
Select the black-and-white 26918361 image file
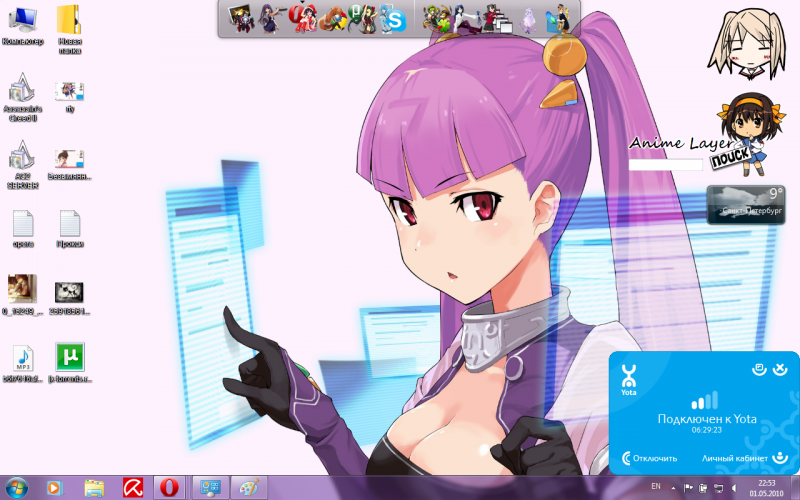(x=69, y=296)
